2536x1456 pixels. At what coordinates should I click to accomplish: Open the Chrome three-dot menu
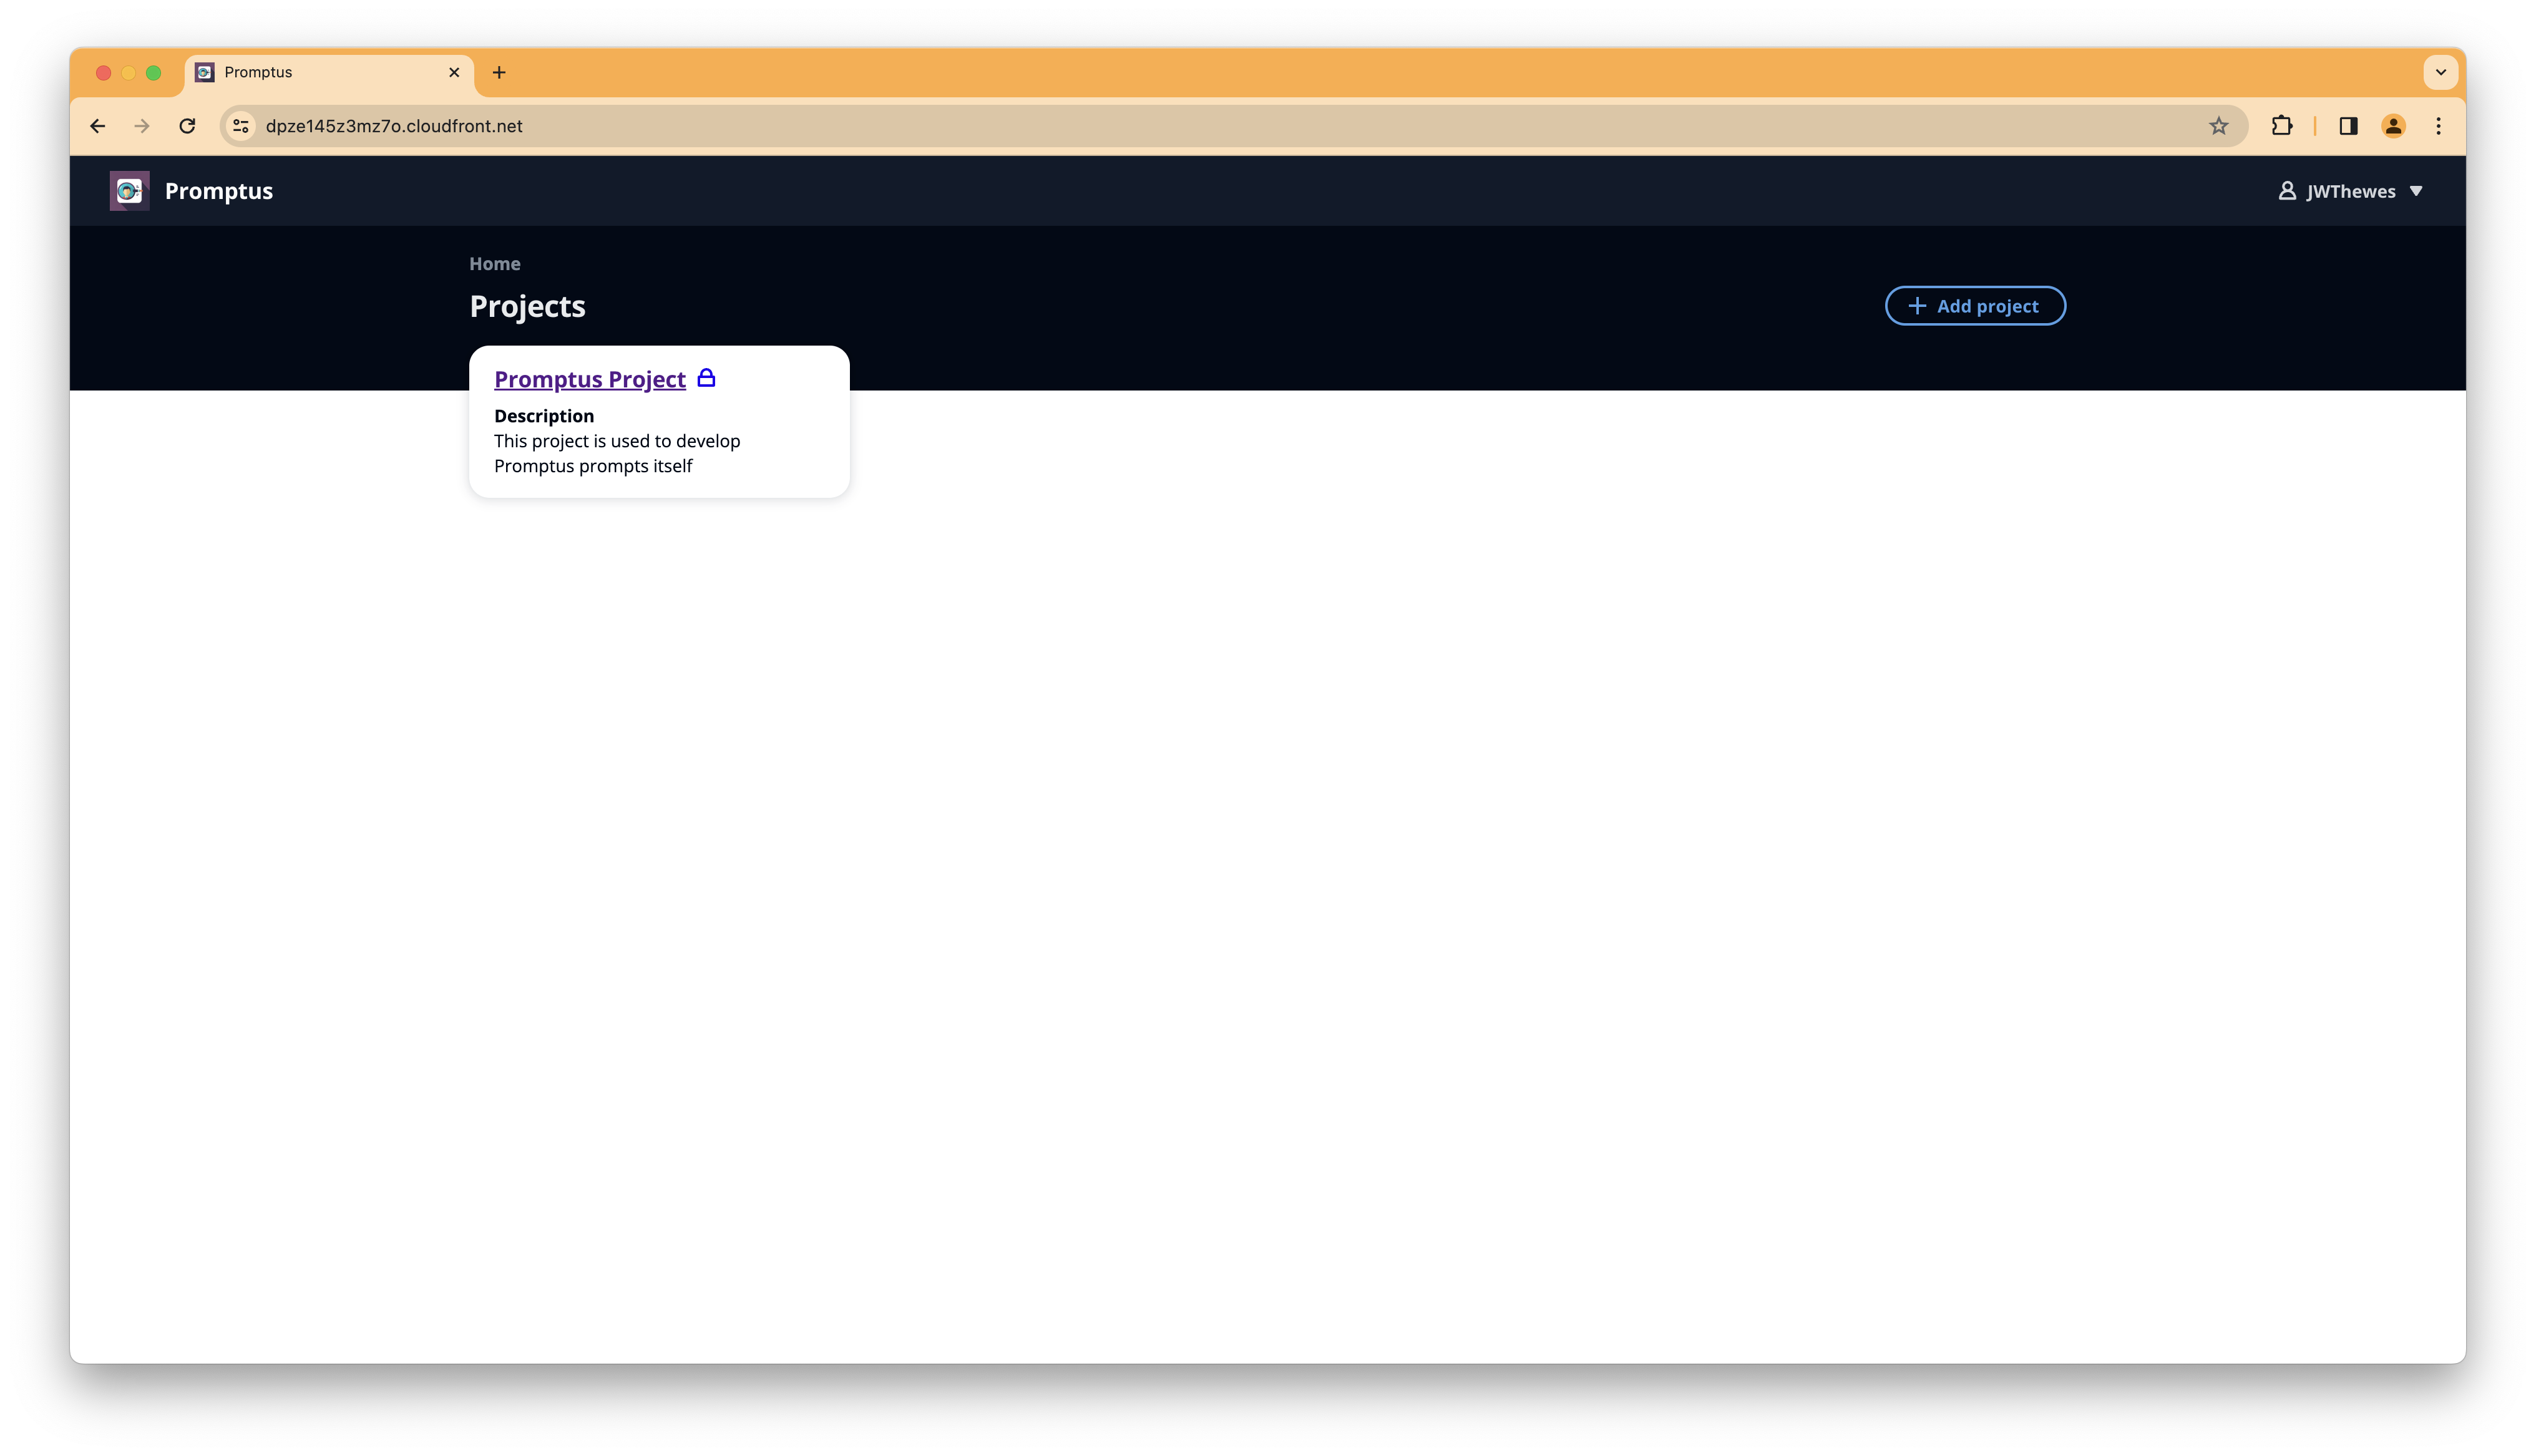coord(2438,126)
